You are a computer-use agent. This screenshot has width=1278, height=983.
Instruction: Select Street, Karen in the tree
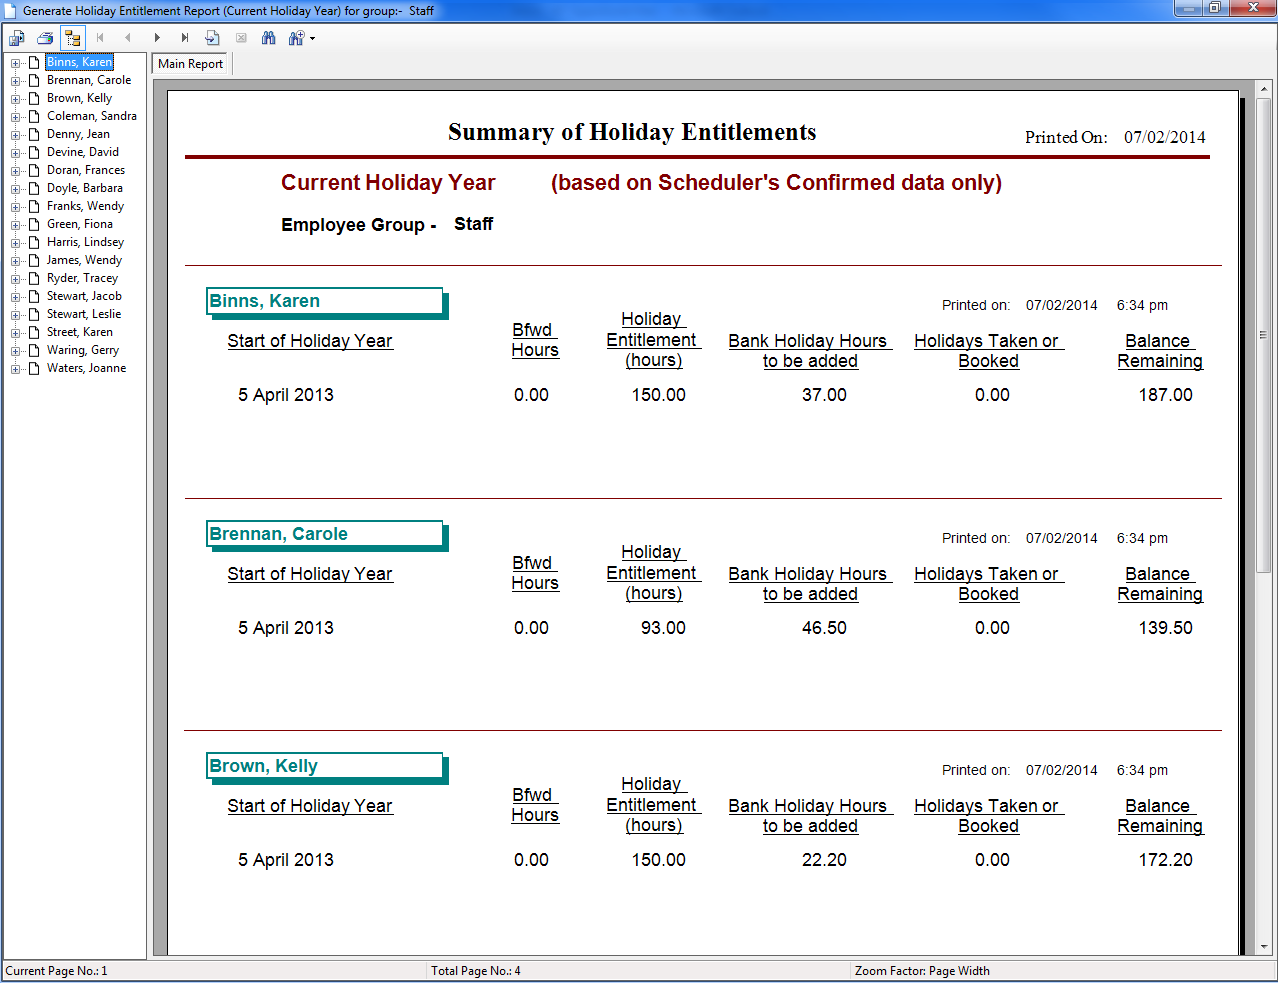click(x=80, y=332)
